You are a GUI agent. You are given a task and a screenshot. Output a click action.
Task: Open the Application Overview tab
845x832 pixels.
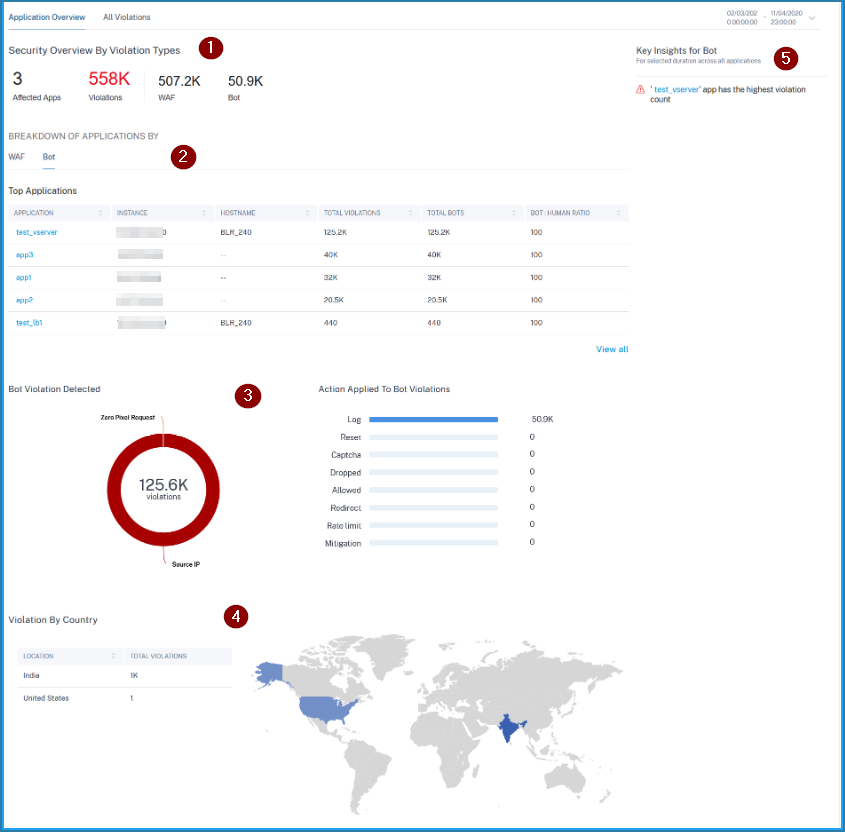[47, 17]
